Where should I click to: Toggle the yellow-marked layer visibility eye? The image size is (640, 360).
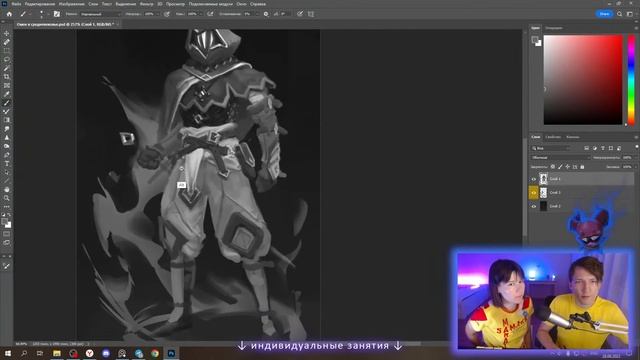pos(533,193)
